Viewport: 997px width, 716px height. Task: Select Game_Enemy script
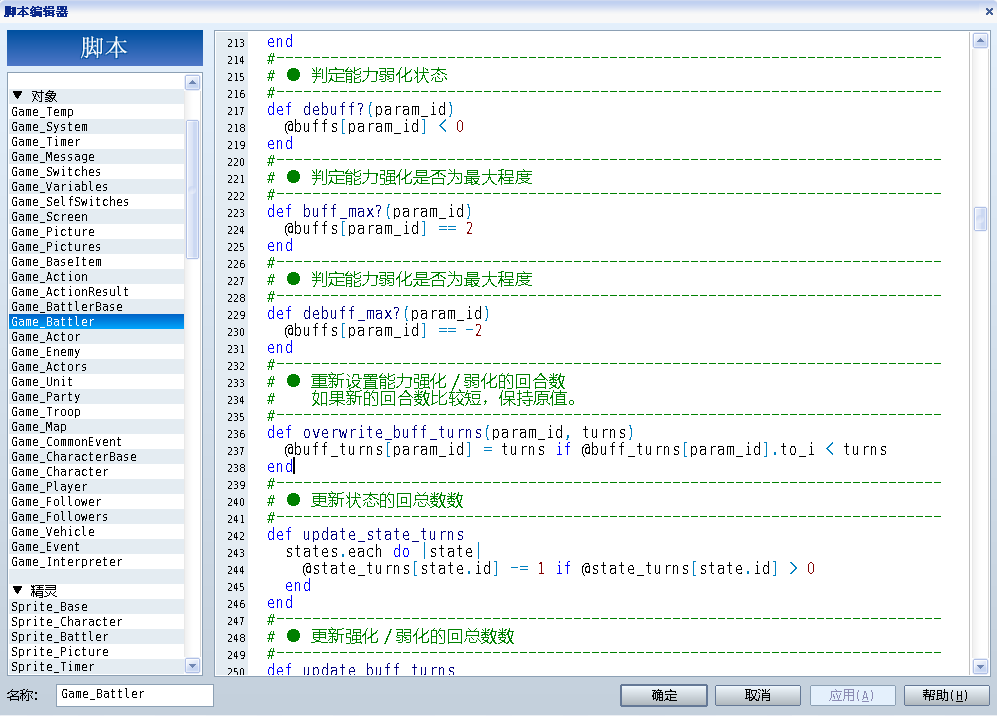coord(97,352)
